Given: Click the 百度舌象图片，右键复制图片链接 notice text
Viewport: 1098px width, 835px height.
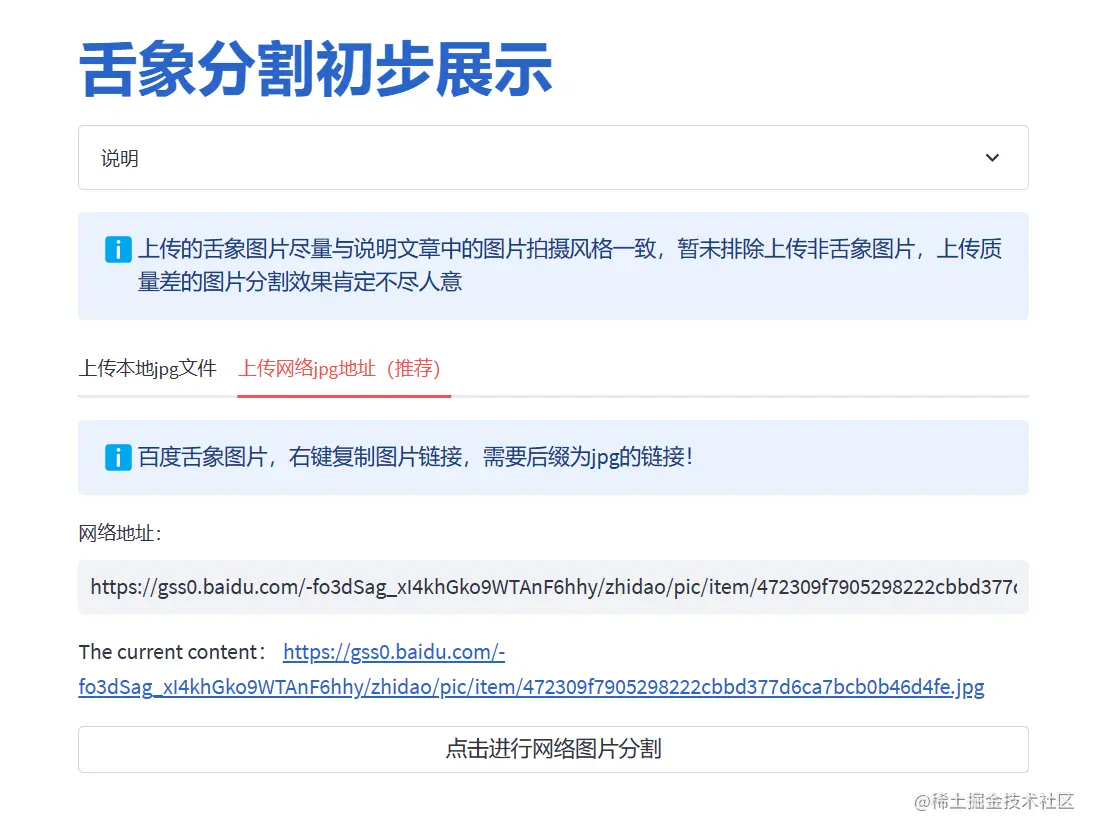Looking at the screenshot, I should tap(415, 457).
